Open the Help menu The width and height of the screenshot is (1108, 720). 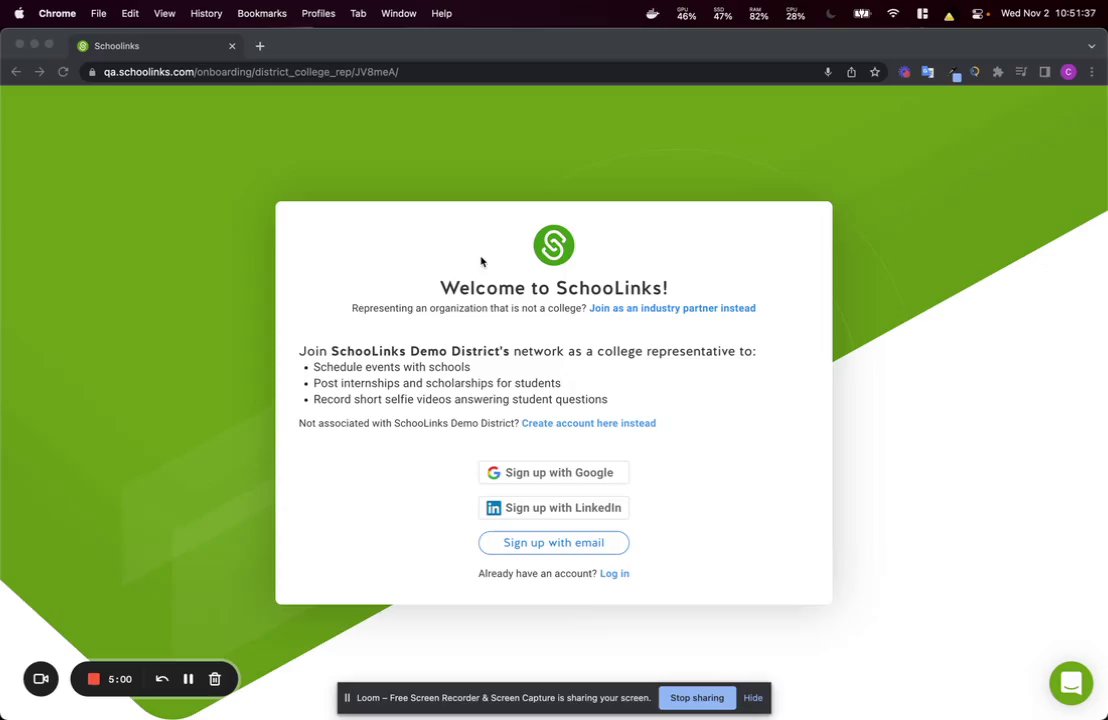point(442,13)
